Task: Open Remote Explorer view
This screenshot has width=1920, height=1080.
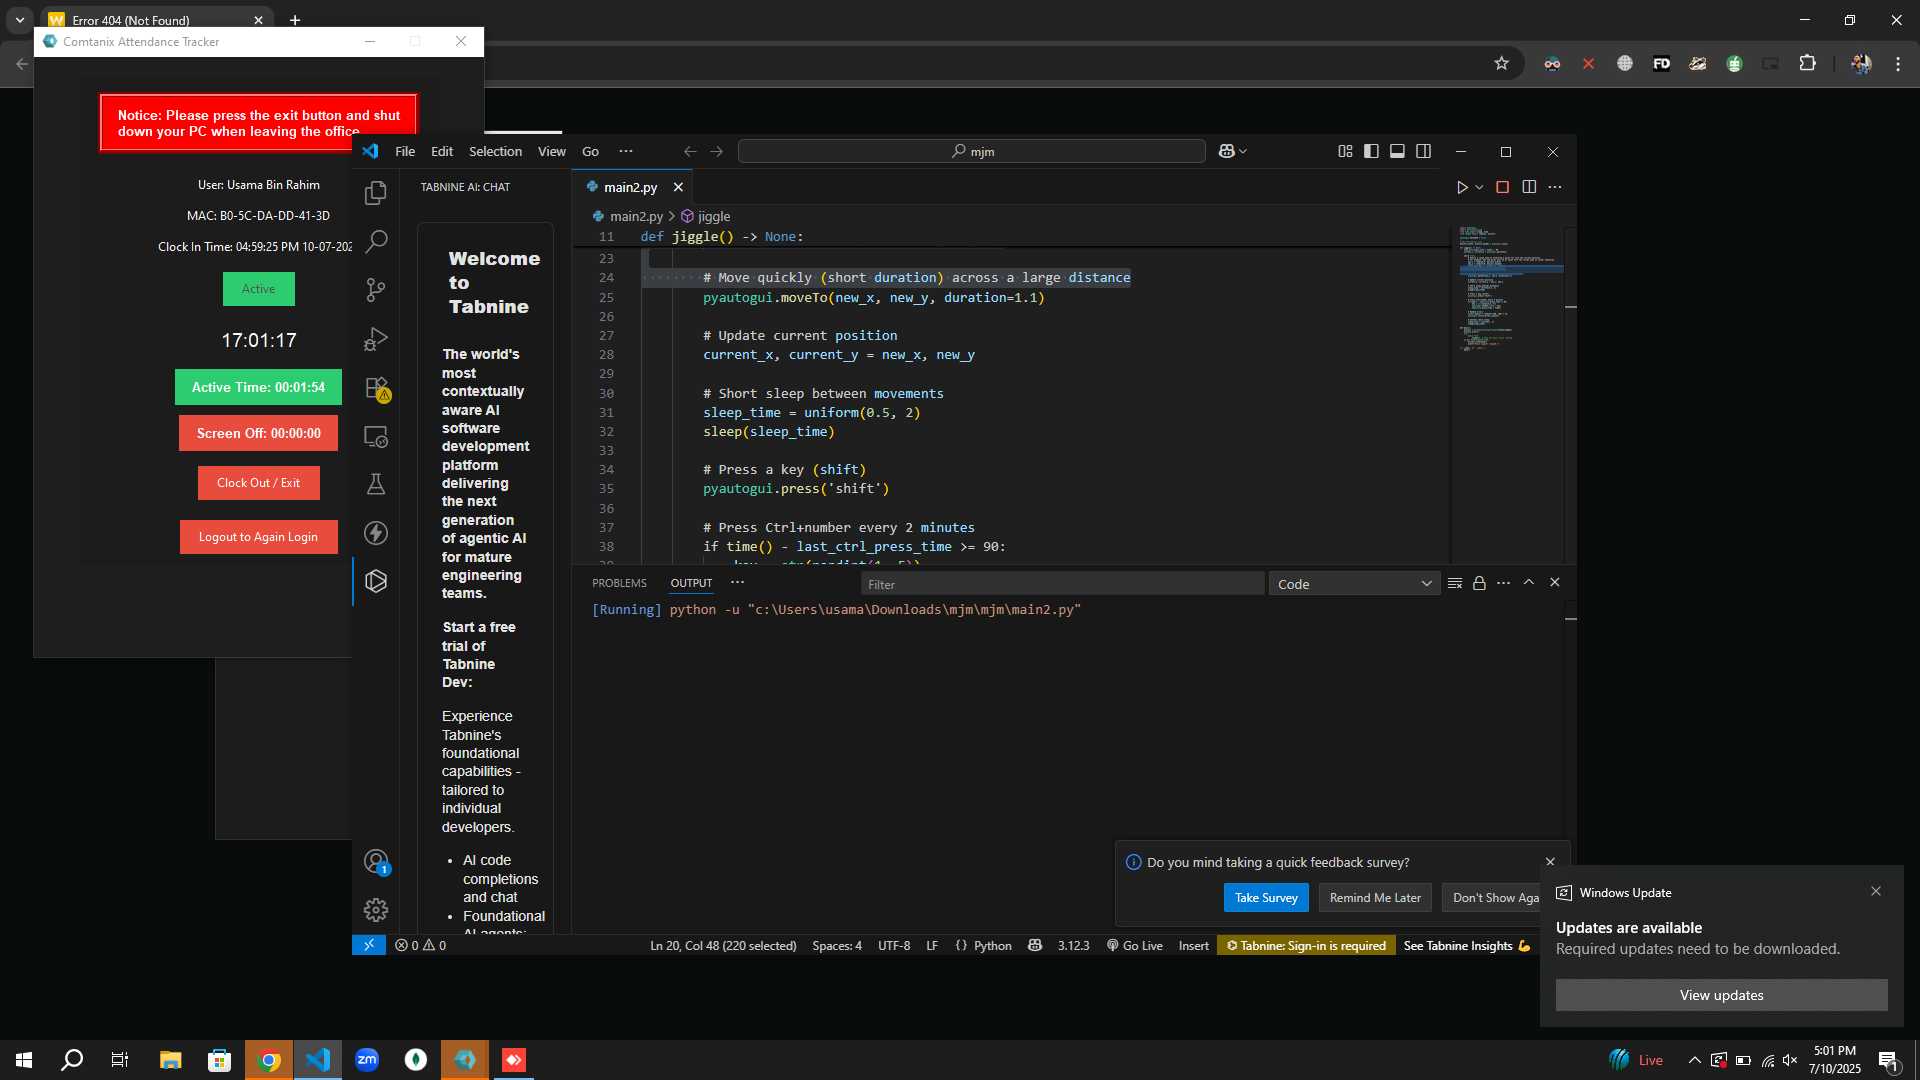Action: 376,437
